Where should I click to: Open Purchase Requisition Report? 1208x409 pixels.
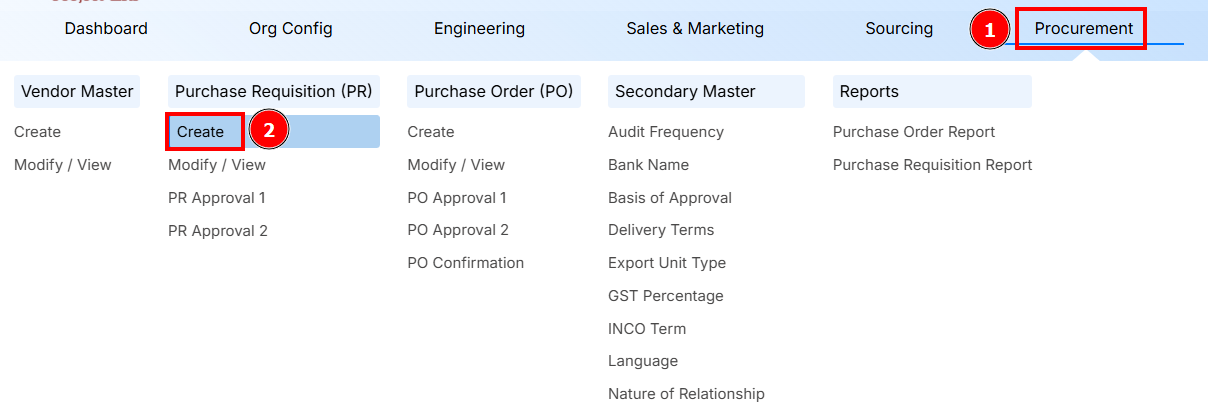(x=932, y=165)
